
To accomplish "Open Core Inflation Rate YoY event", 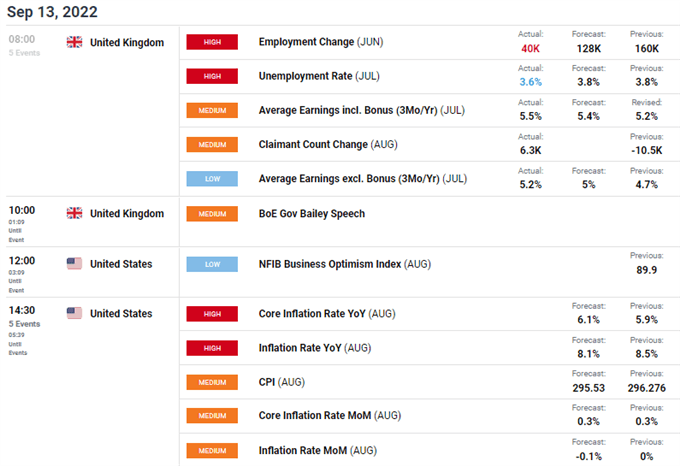I will point(327,314).
